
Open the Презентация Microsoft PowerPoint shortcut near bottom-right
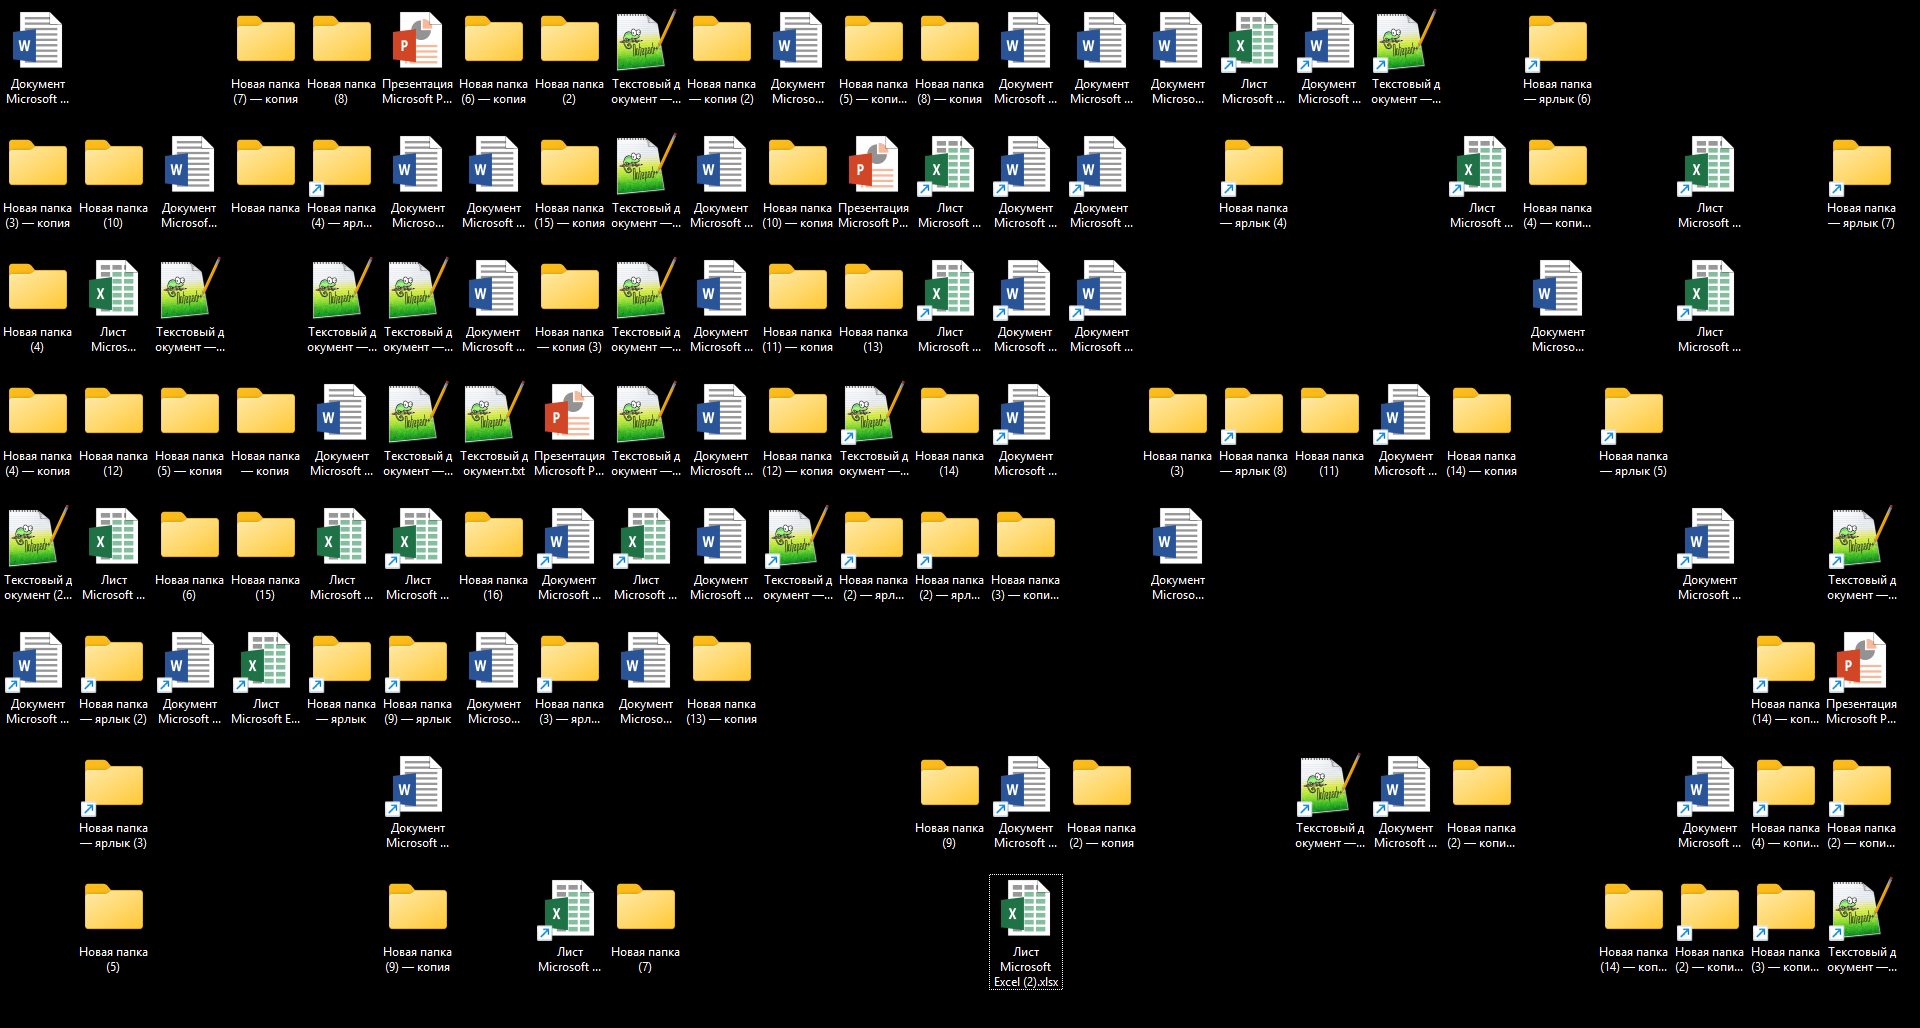(1861, 660)
